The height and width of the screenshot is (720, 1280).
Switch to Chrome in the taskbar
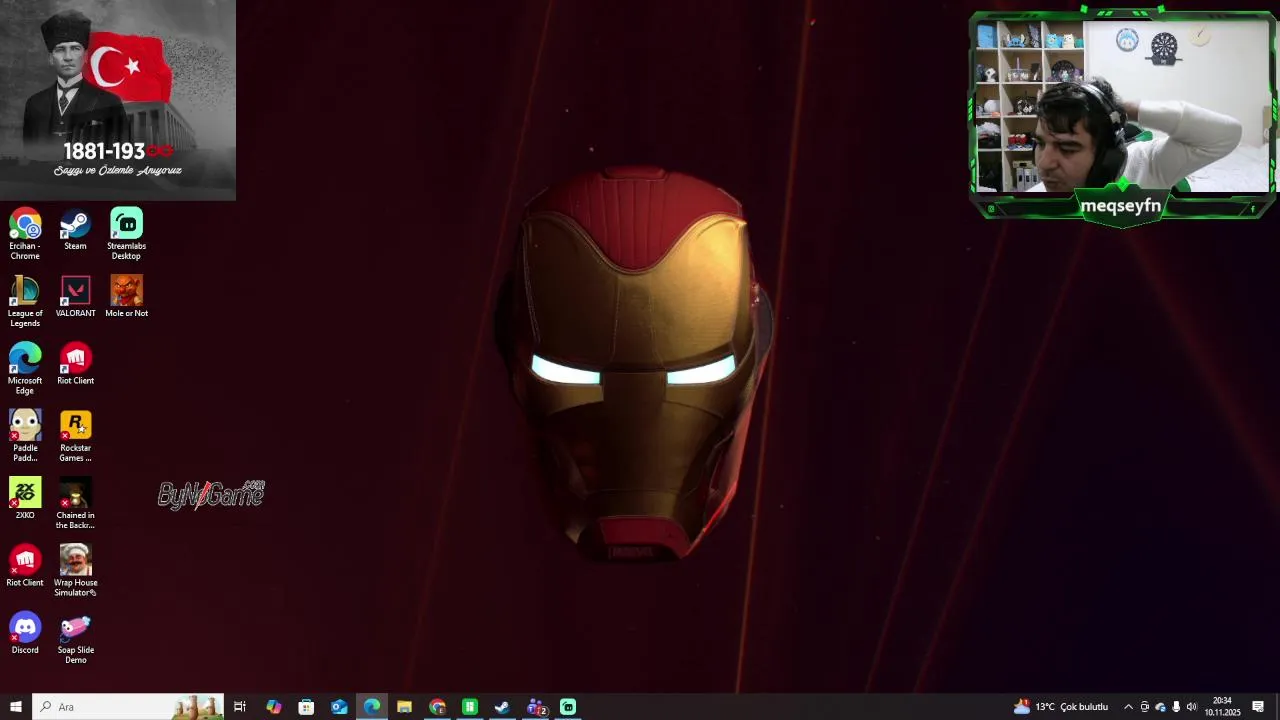437,707
